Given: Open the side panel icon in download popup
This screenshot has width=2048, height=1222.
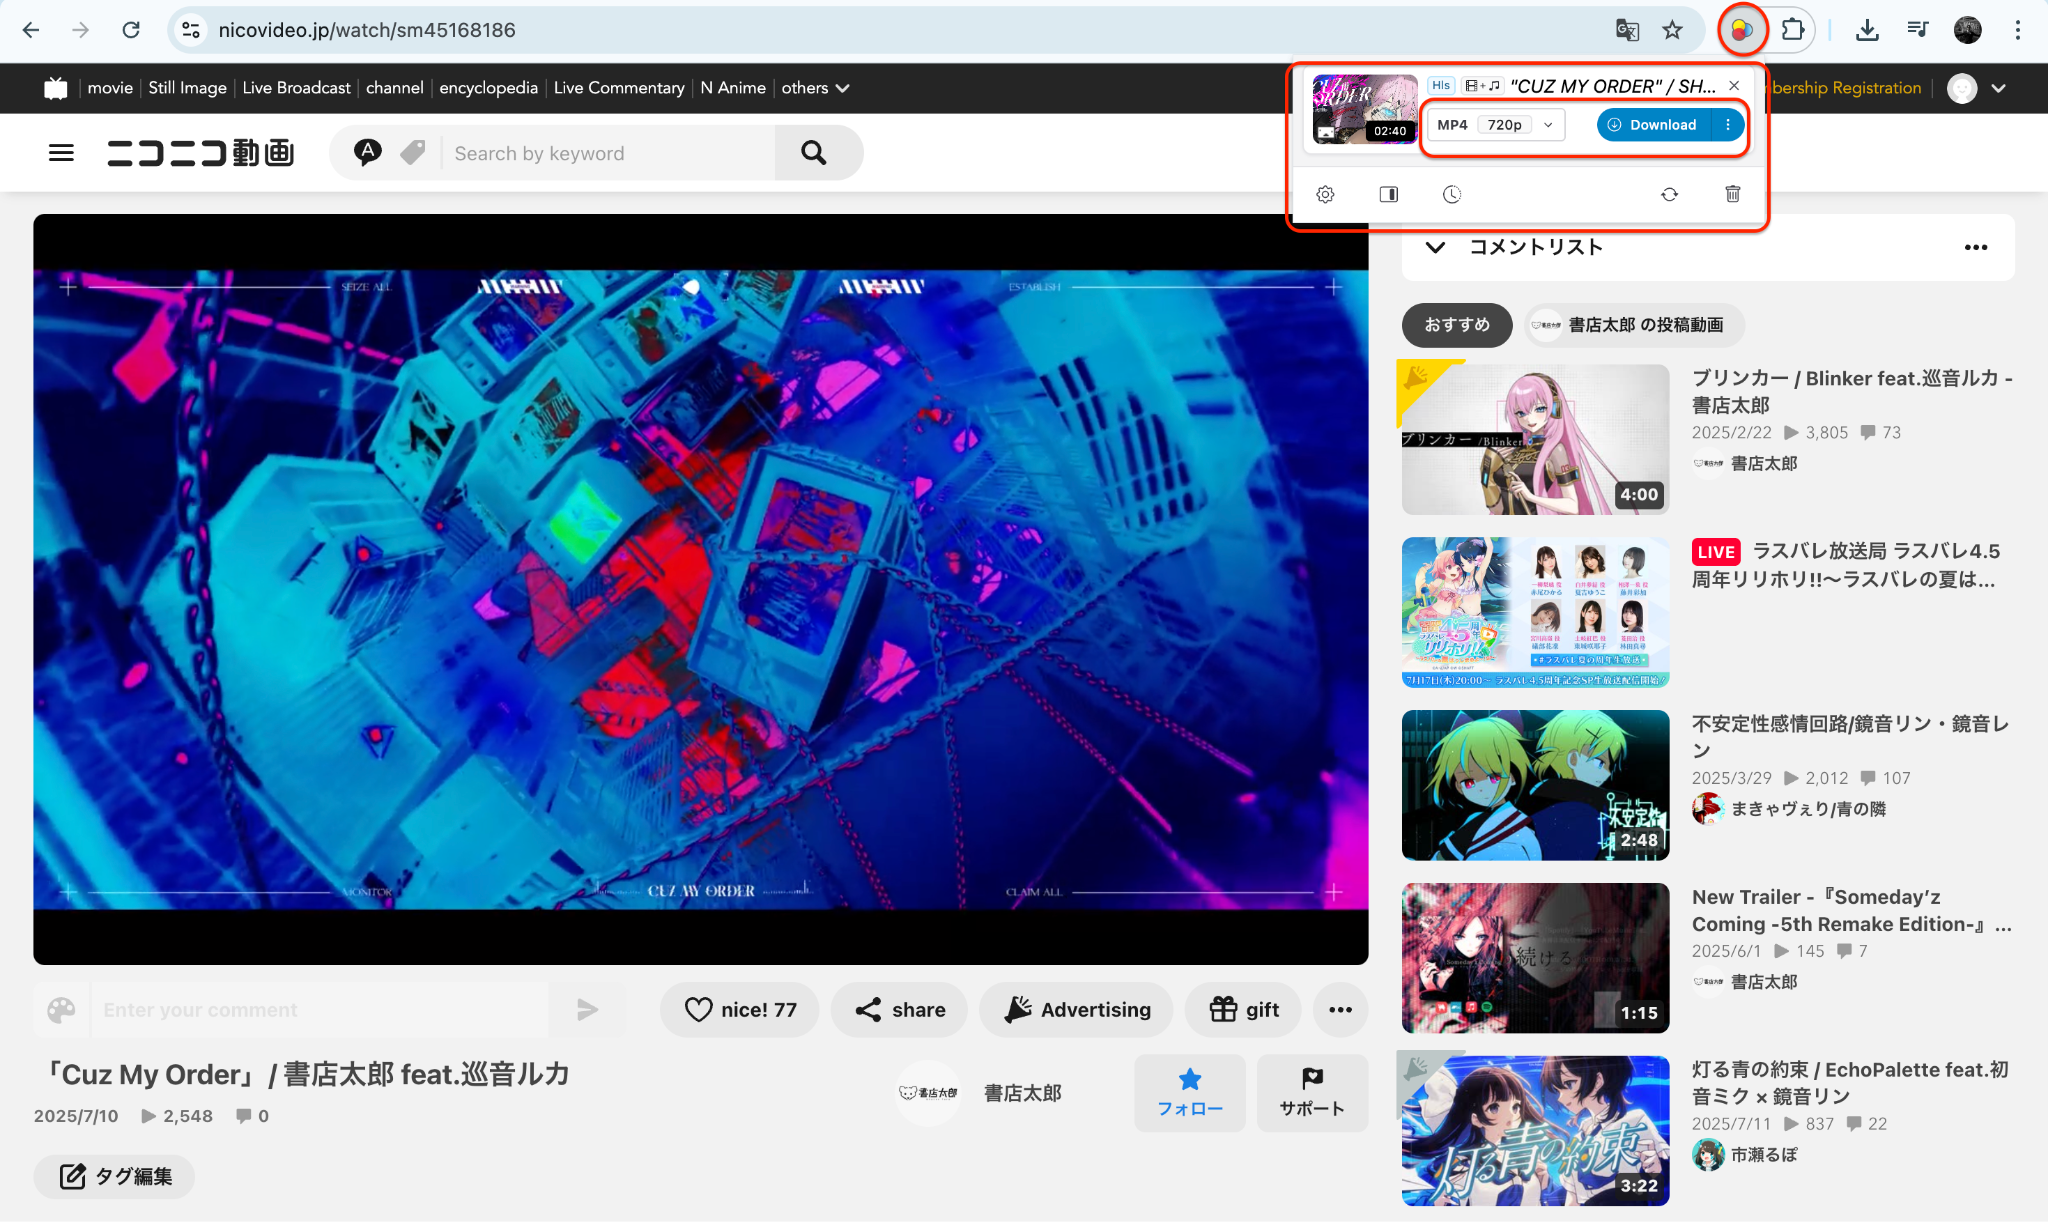Looking at the screenshot, I should (x=1388, y=194).
